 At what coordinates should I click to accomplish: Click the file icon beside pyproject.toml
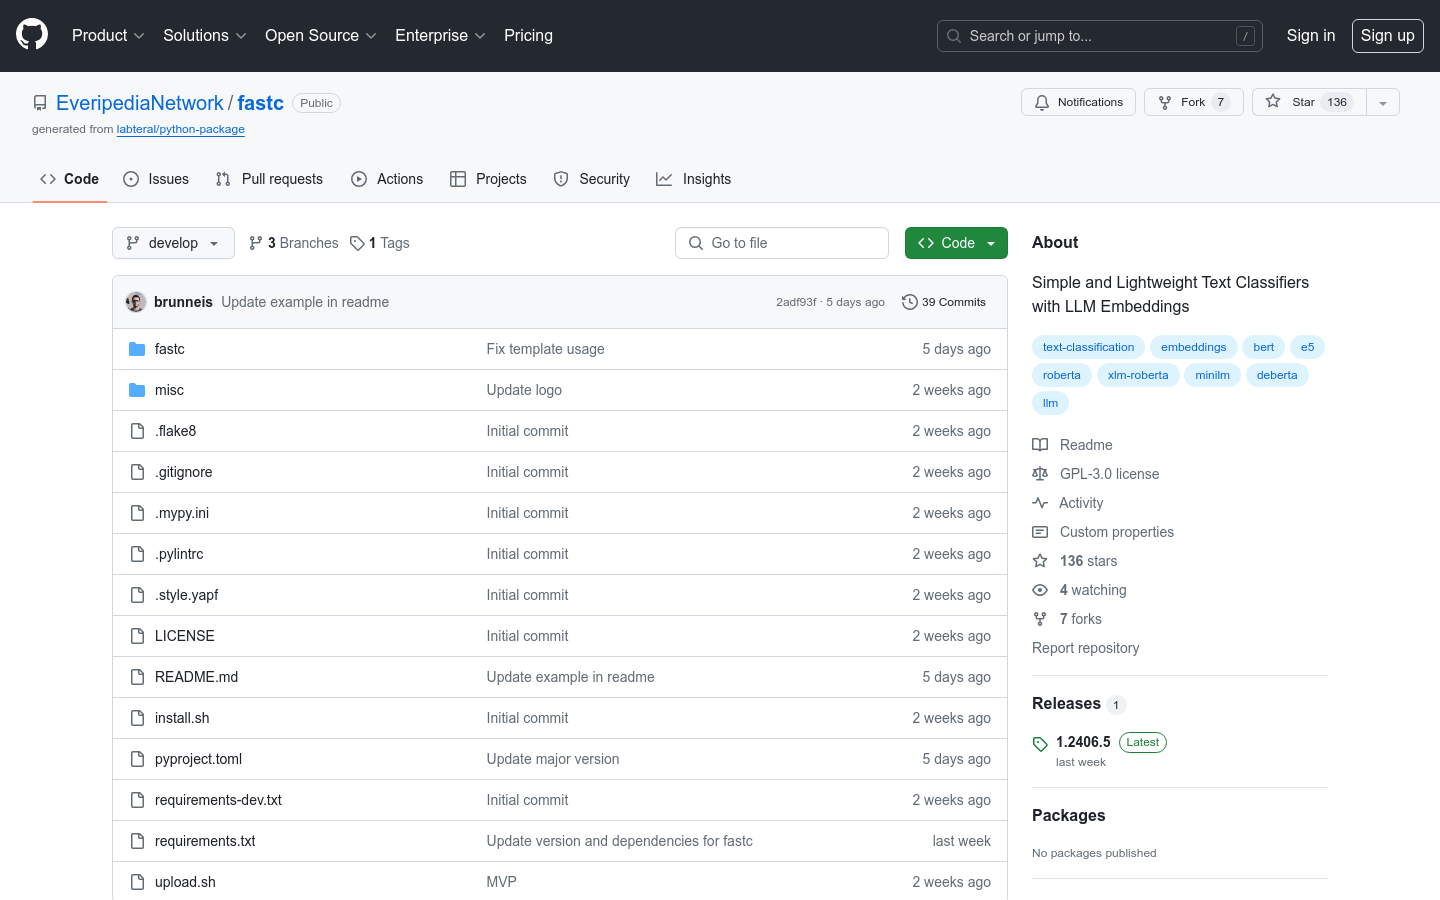(137, 759)
